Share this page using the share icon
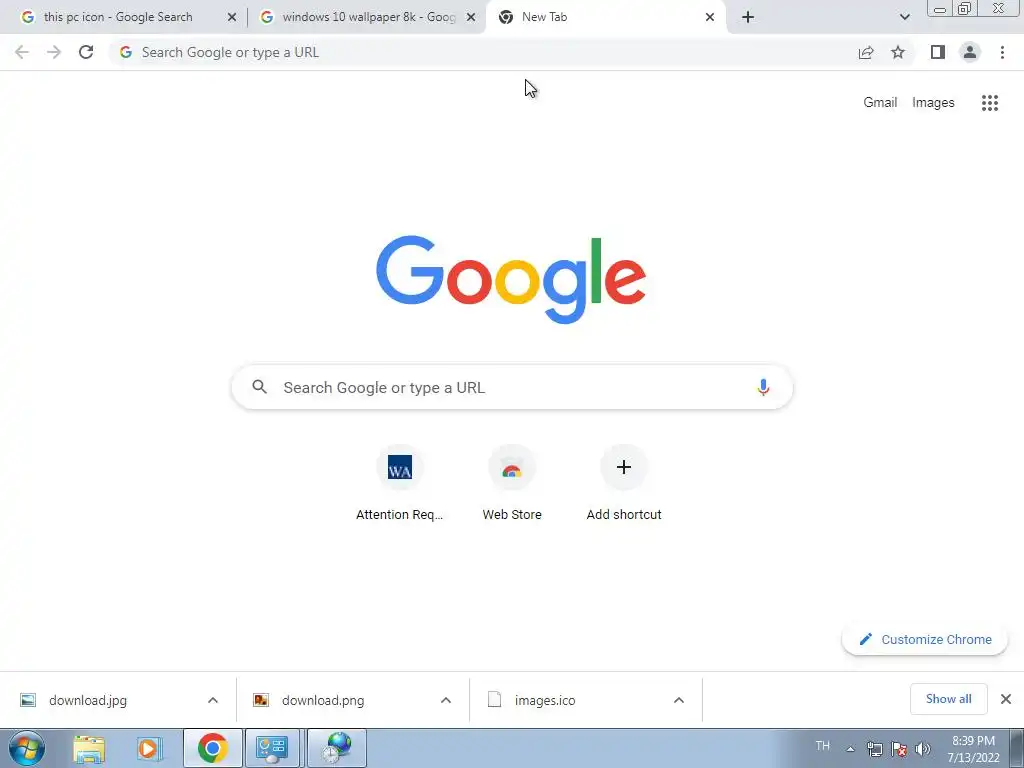 (x=866, y=52)
